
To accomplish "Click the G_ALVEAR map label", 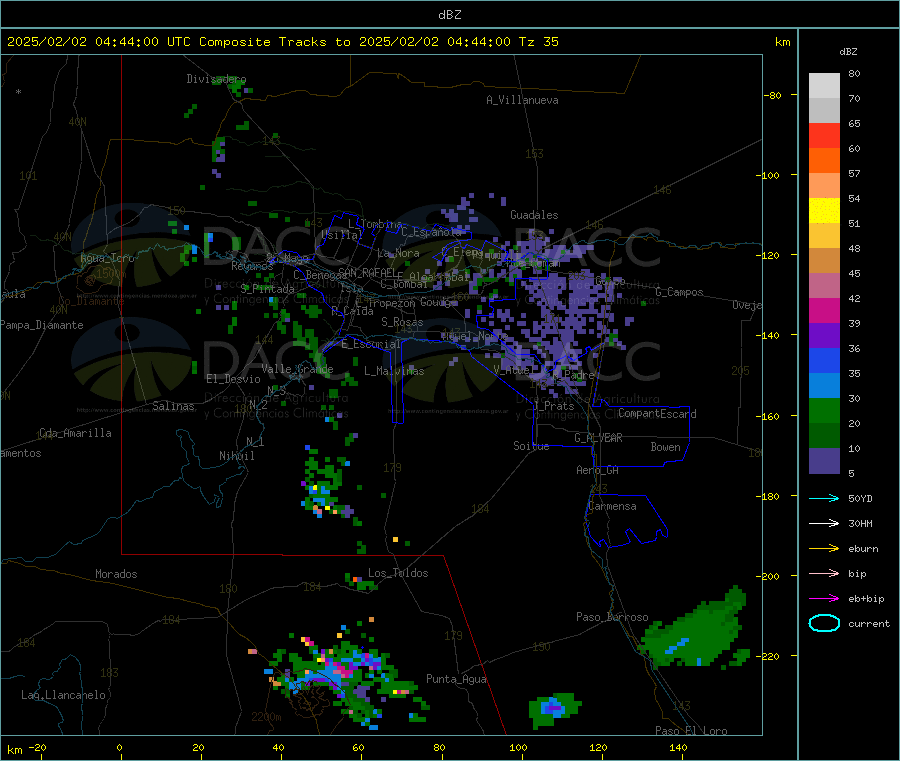I will pyautogui.click(x=598, y=437).
